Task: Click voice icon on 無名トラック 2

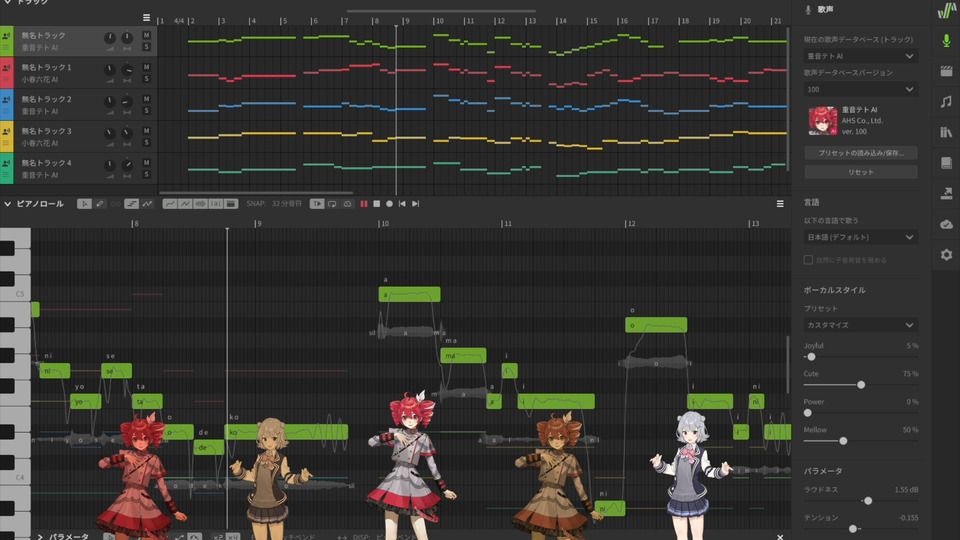Action: coord(6,99)
